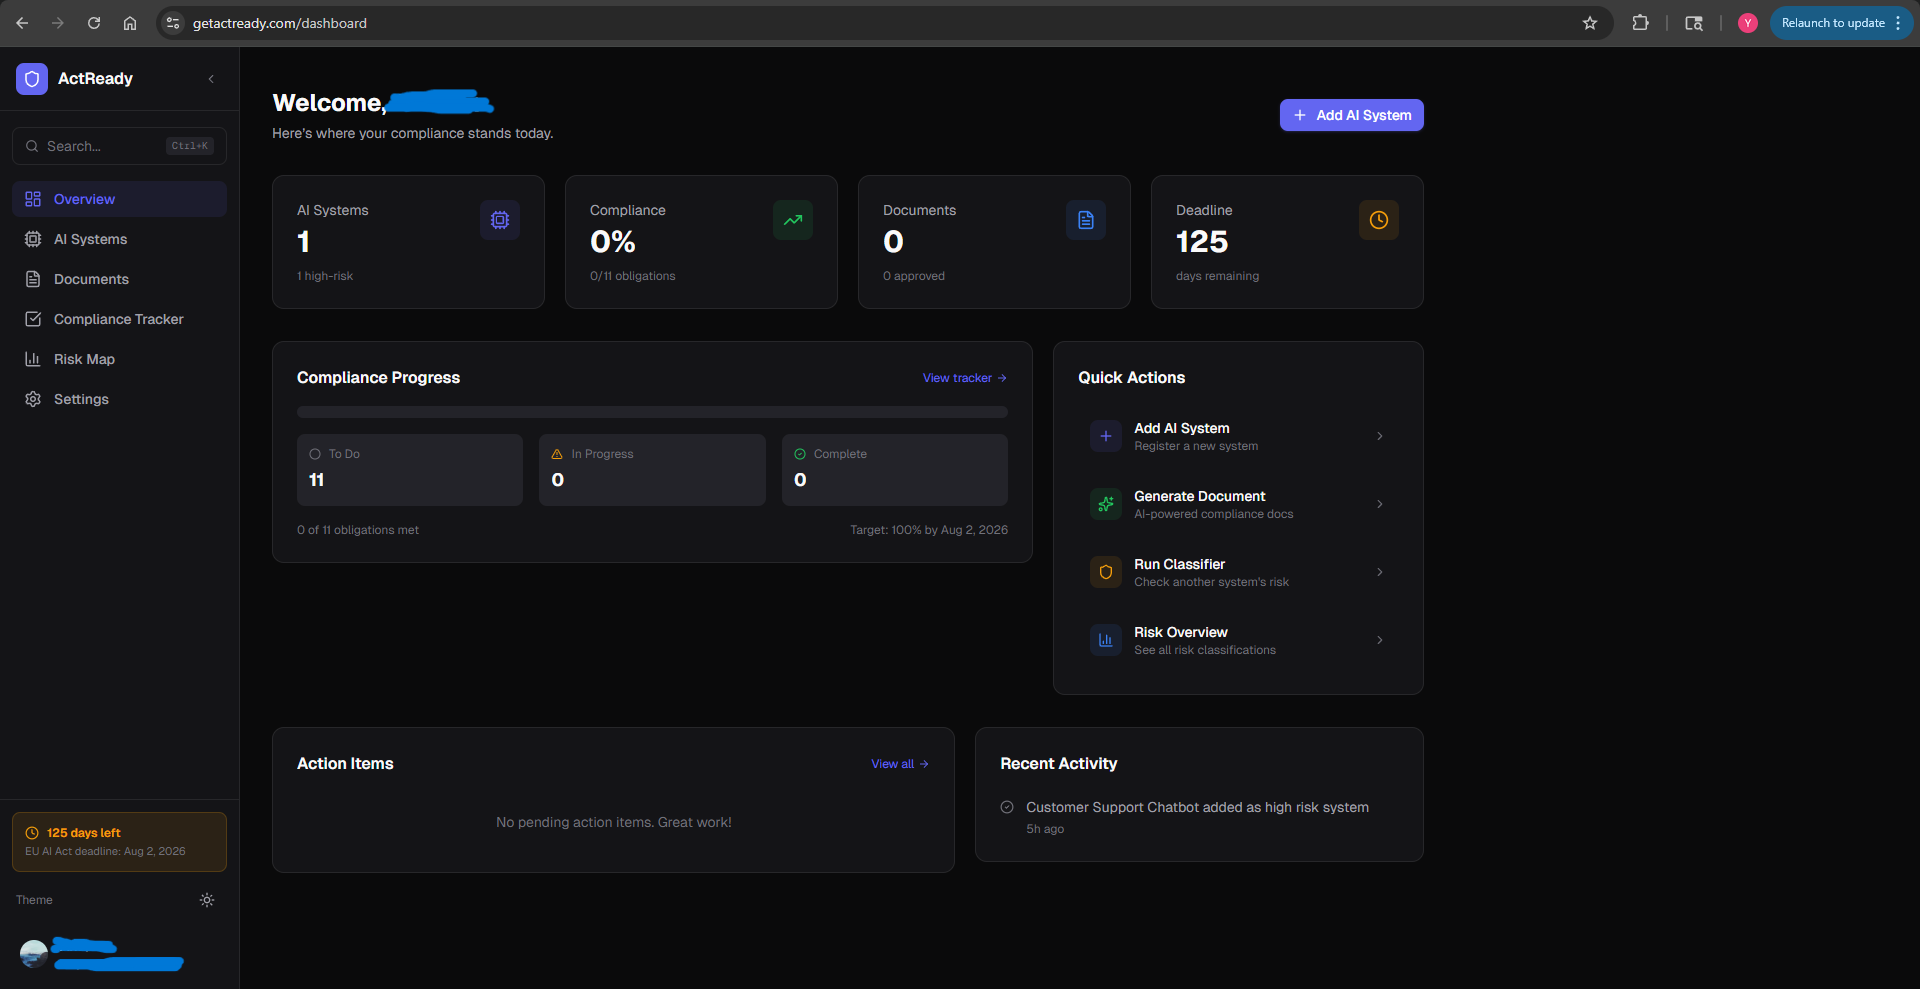Open the Chrome profile avatar Y
Screen dimensions: 1920x989
coord(1748,23)
